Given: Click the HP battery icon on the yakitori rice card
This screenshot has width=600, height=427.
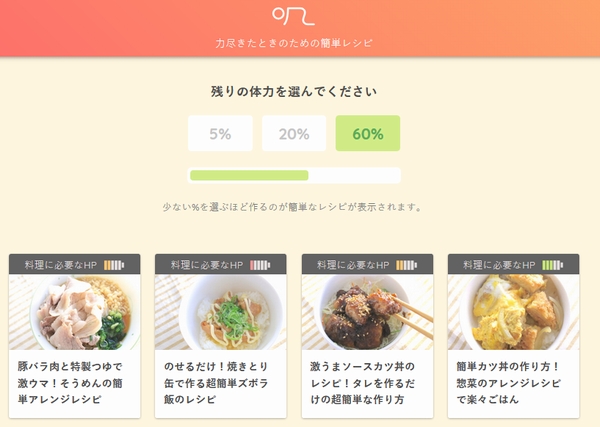Looking at the screenshot, I should [260, 265].
